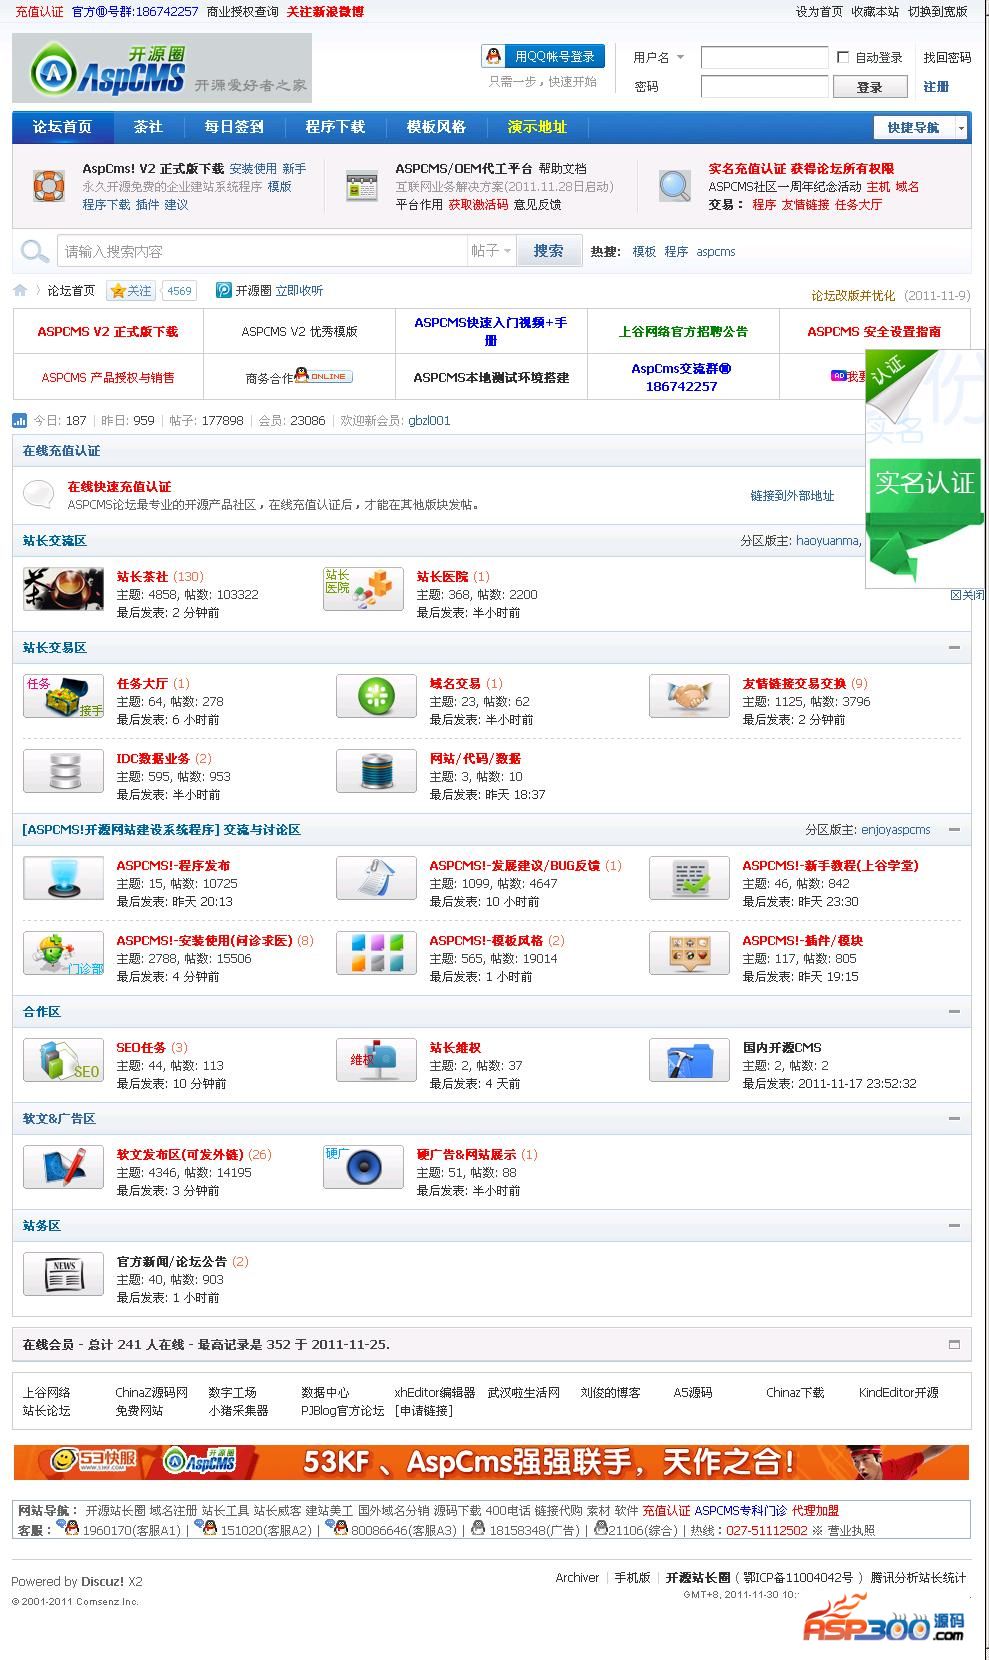Select the 每日签到 nav tab
This screenshot has width=989, height=1660.
pos(234,127)
